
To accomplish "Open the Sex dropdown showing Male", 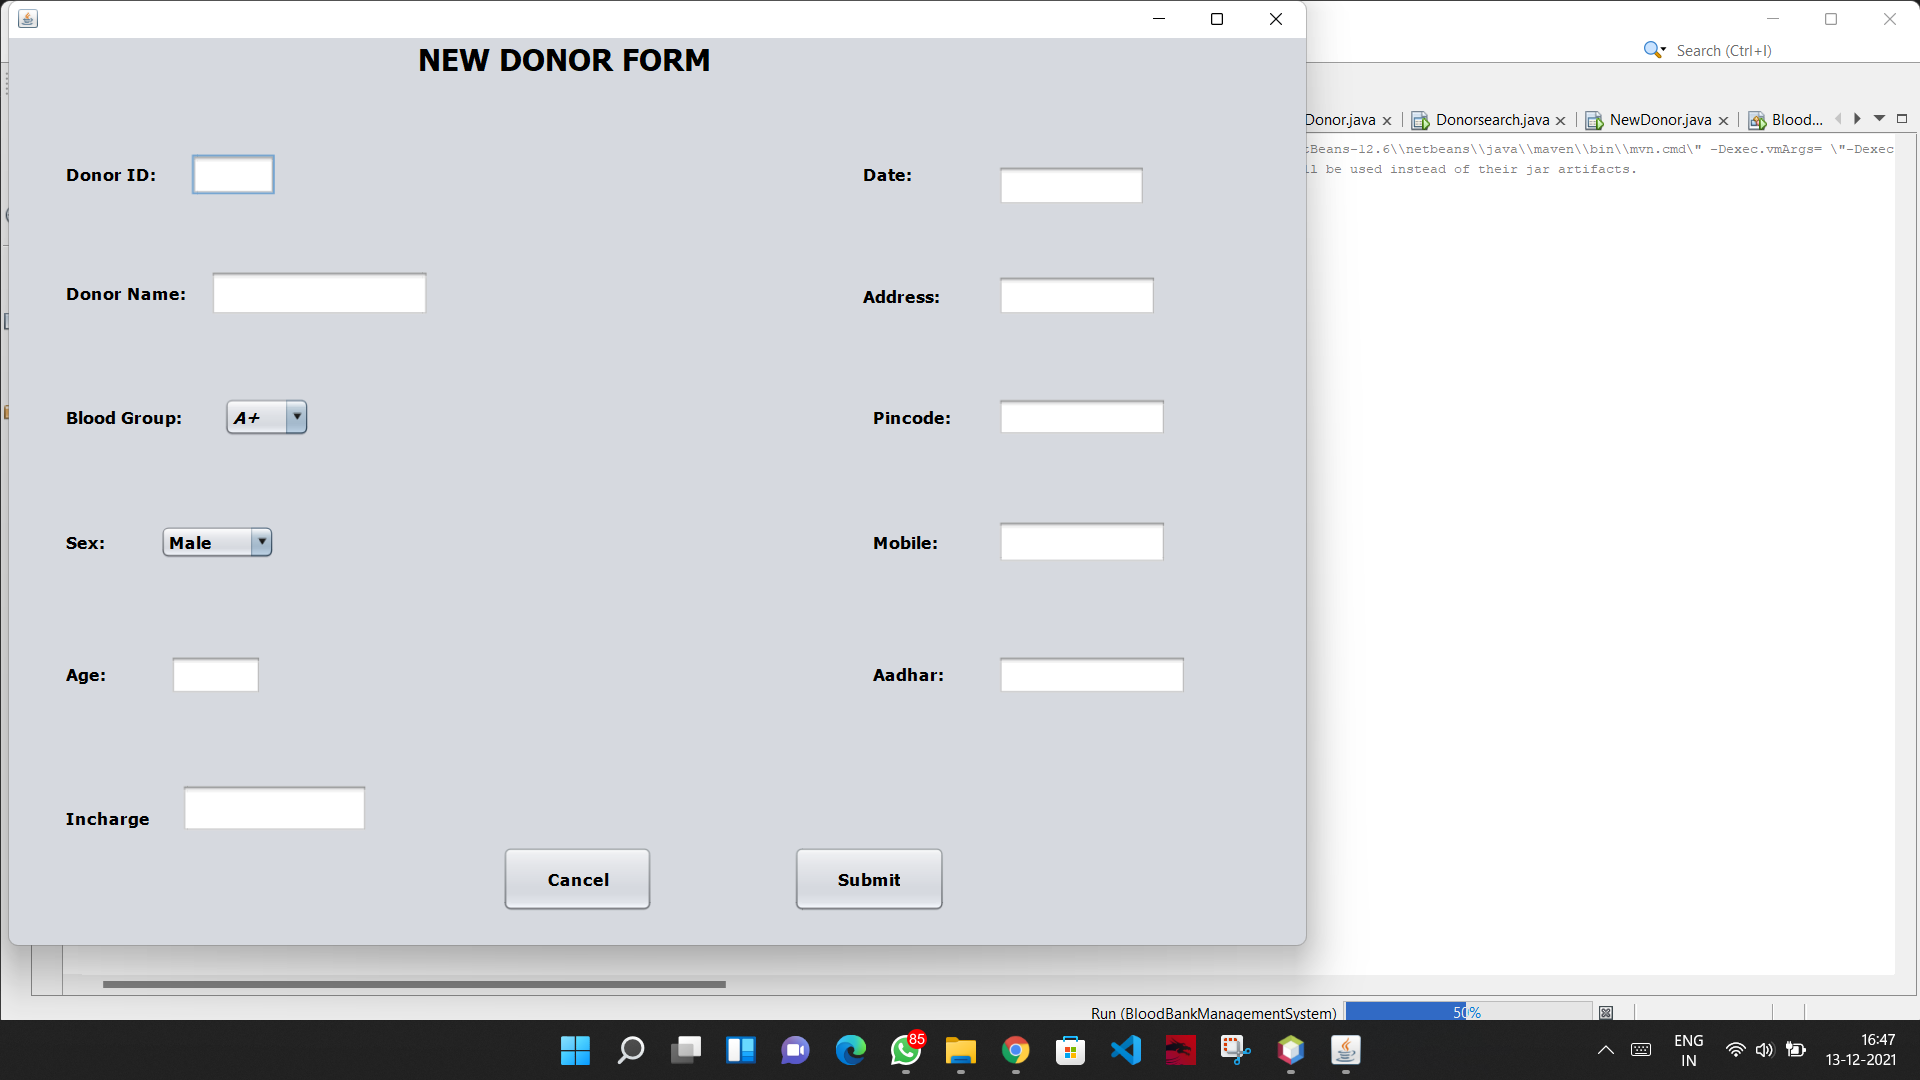I will [261, 542].
